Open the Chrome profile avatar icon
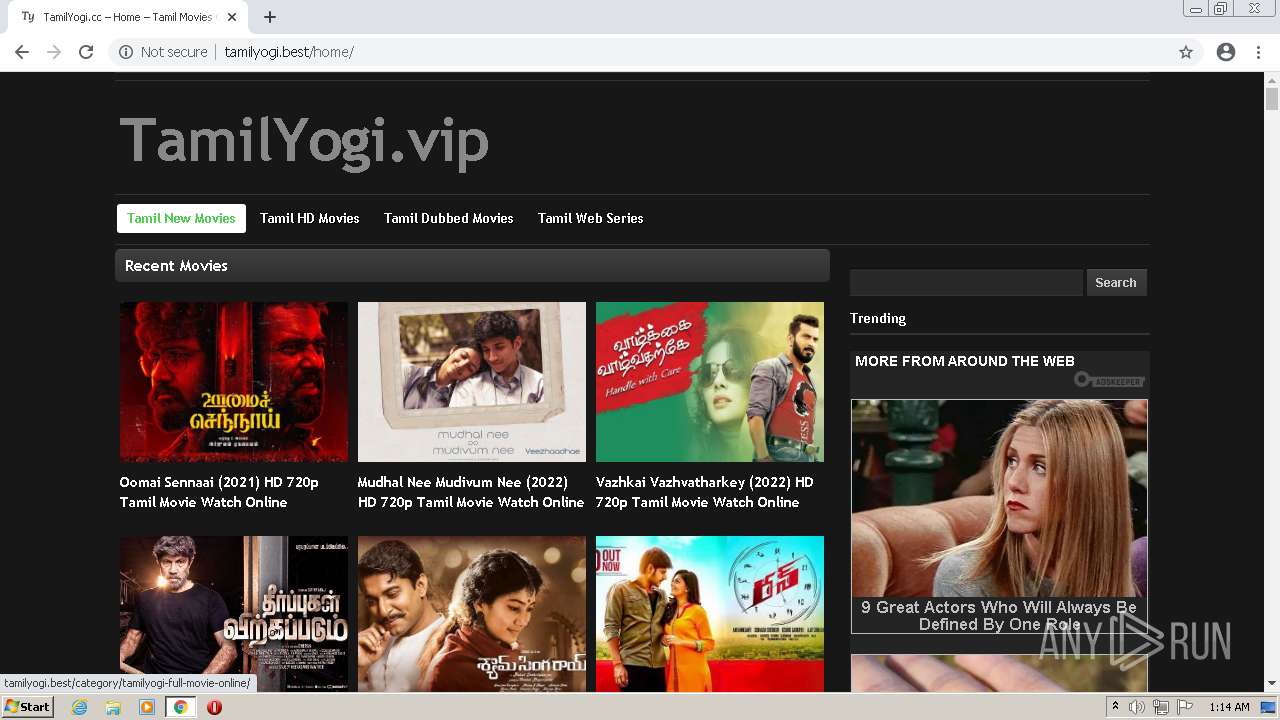 (x=1226, y=52)
